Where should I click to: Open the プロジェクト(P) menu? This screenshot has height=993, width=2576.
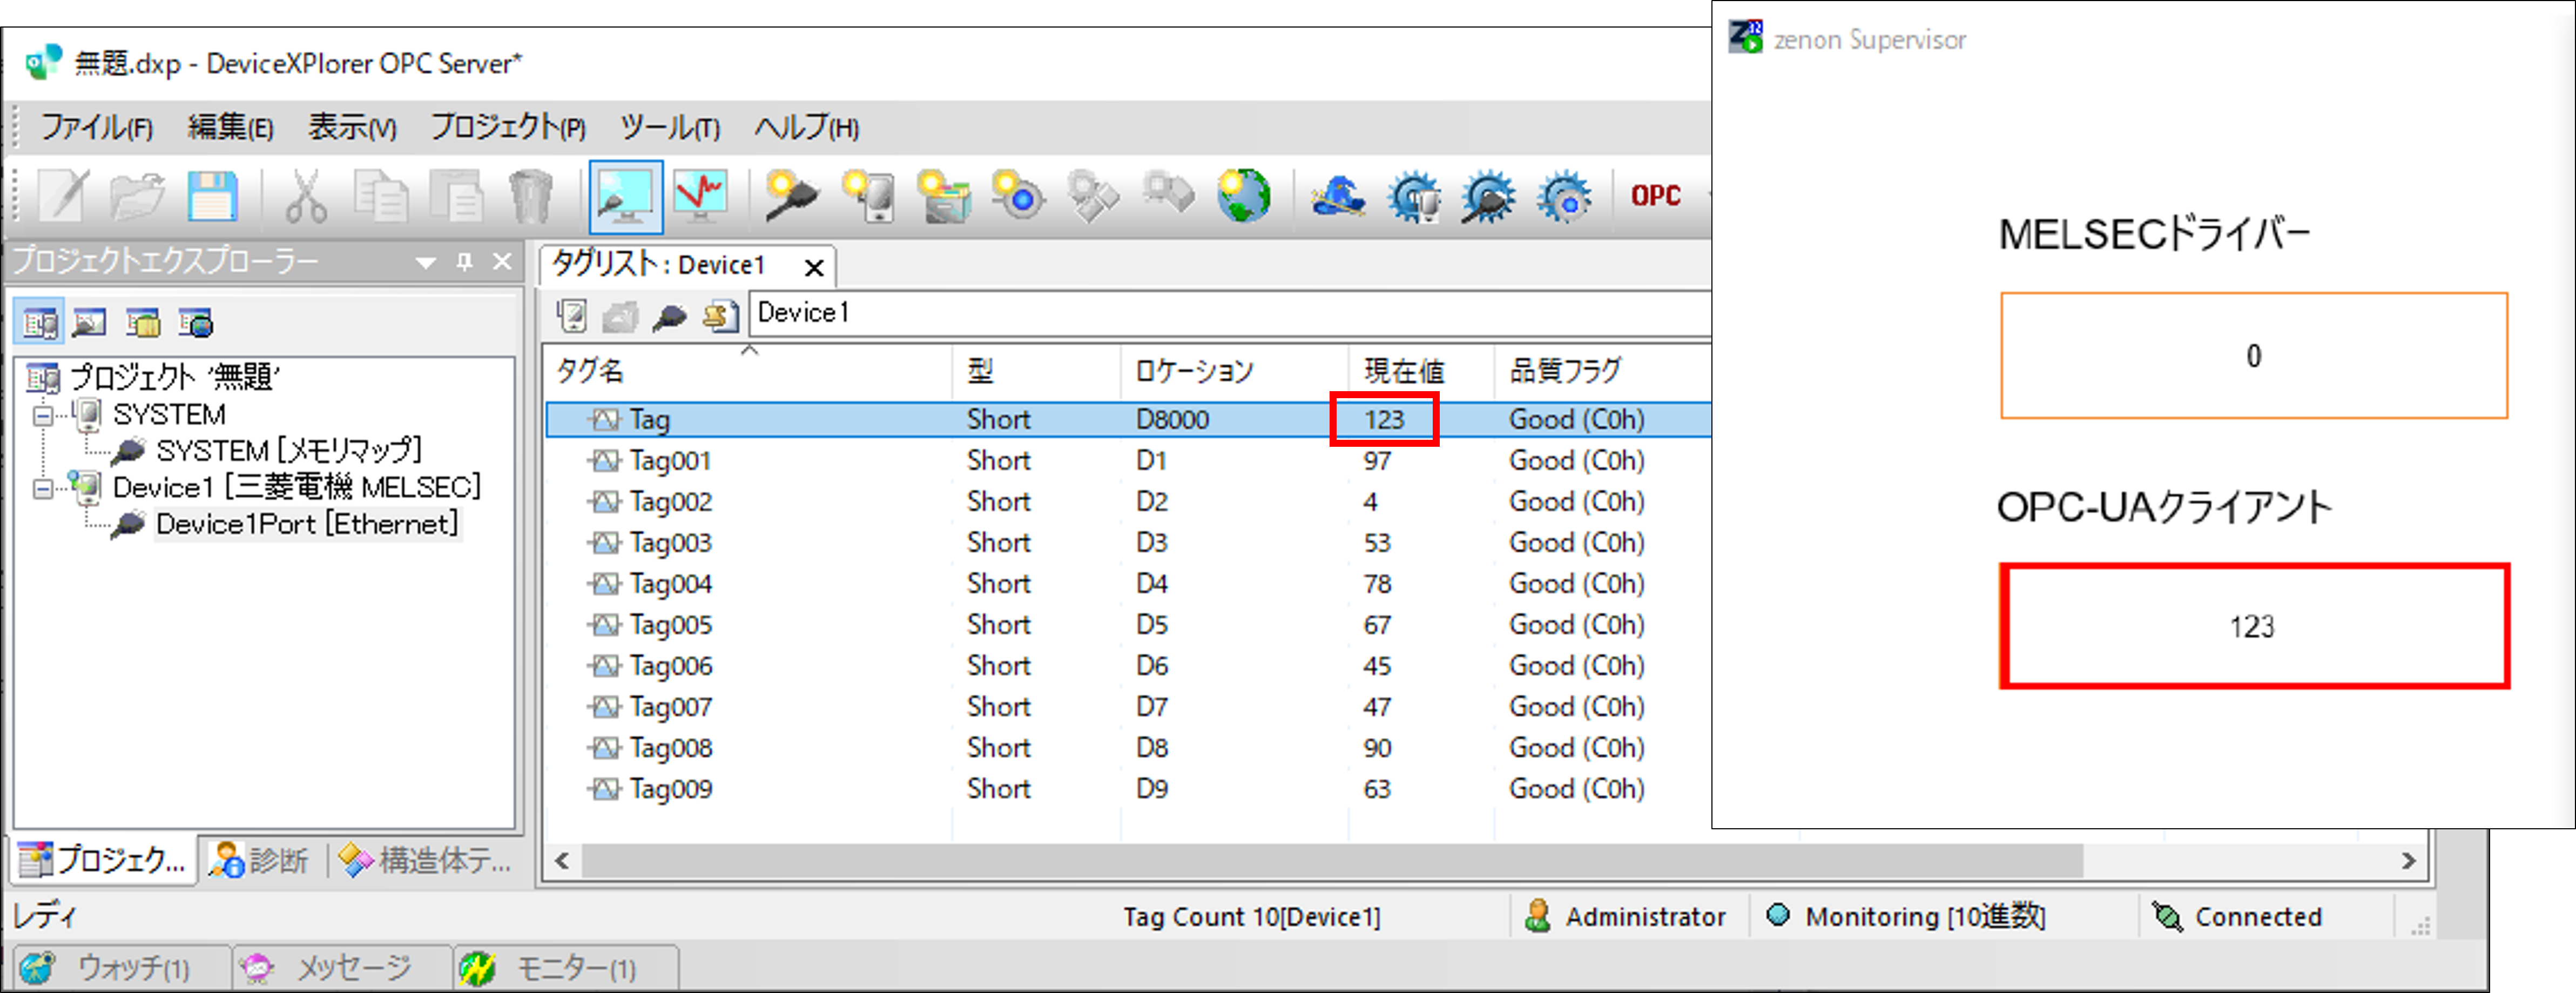coord(507,128)
